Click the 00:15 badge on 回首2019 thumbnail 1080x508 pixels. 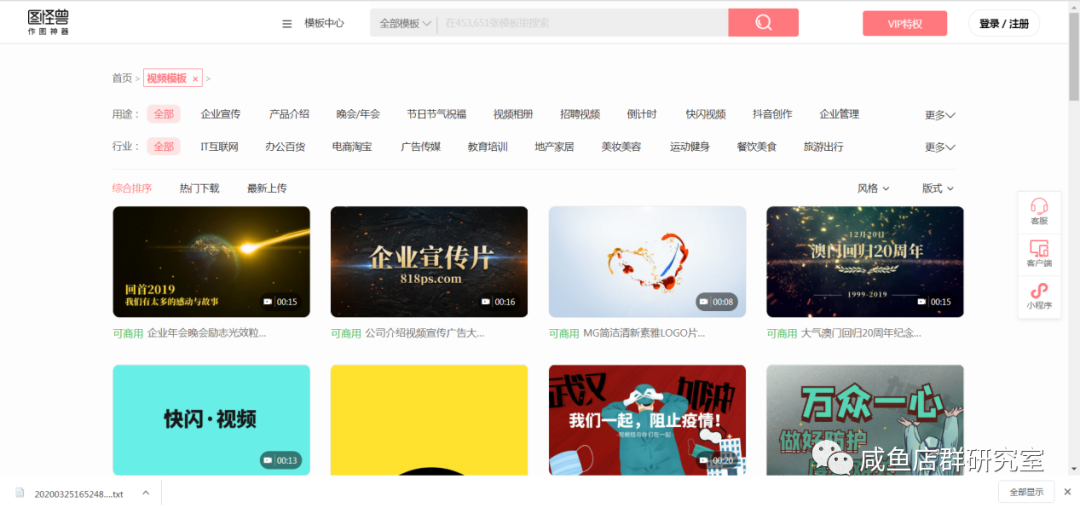pyautogui.click(x=280, y=301)
